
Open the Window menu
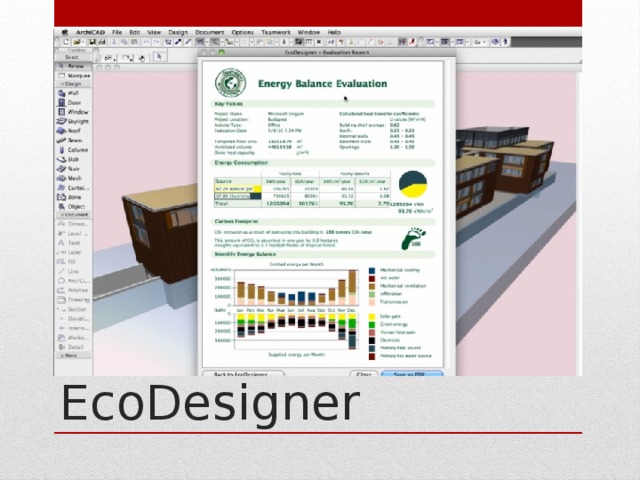tap(309, 32)
